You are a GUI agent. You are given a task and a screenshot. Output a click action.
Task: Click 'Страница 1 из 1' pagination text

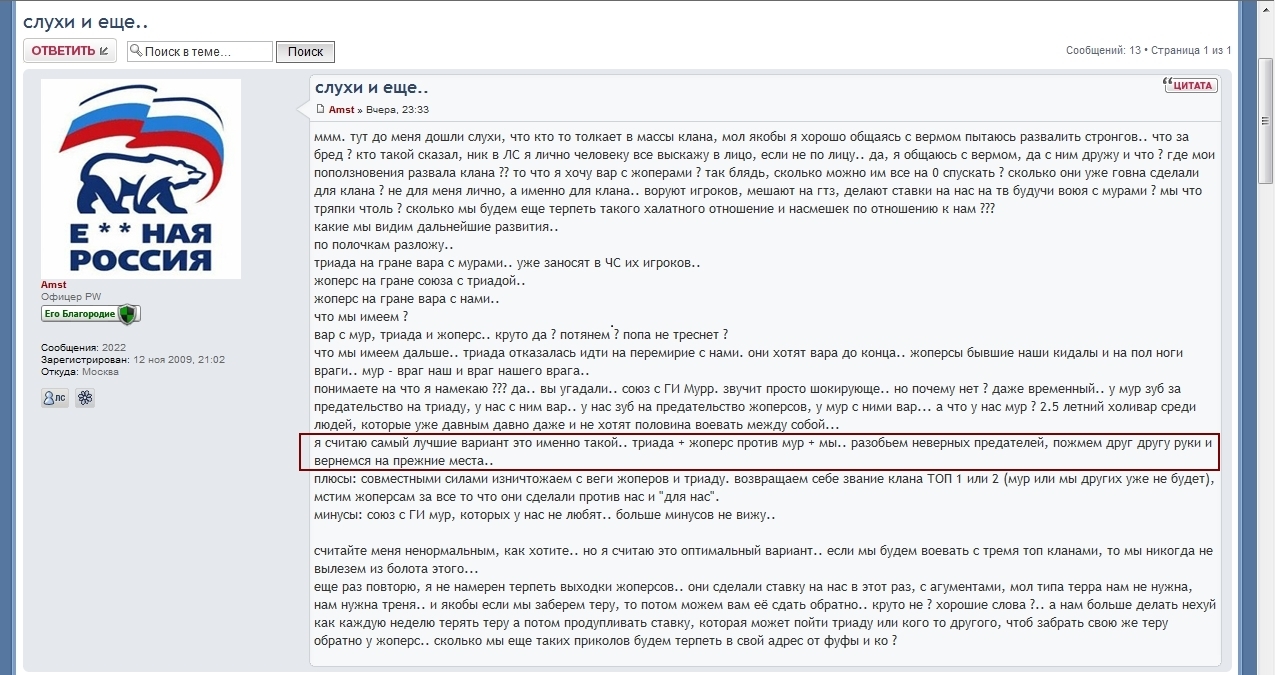(x=1191, y=50)
